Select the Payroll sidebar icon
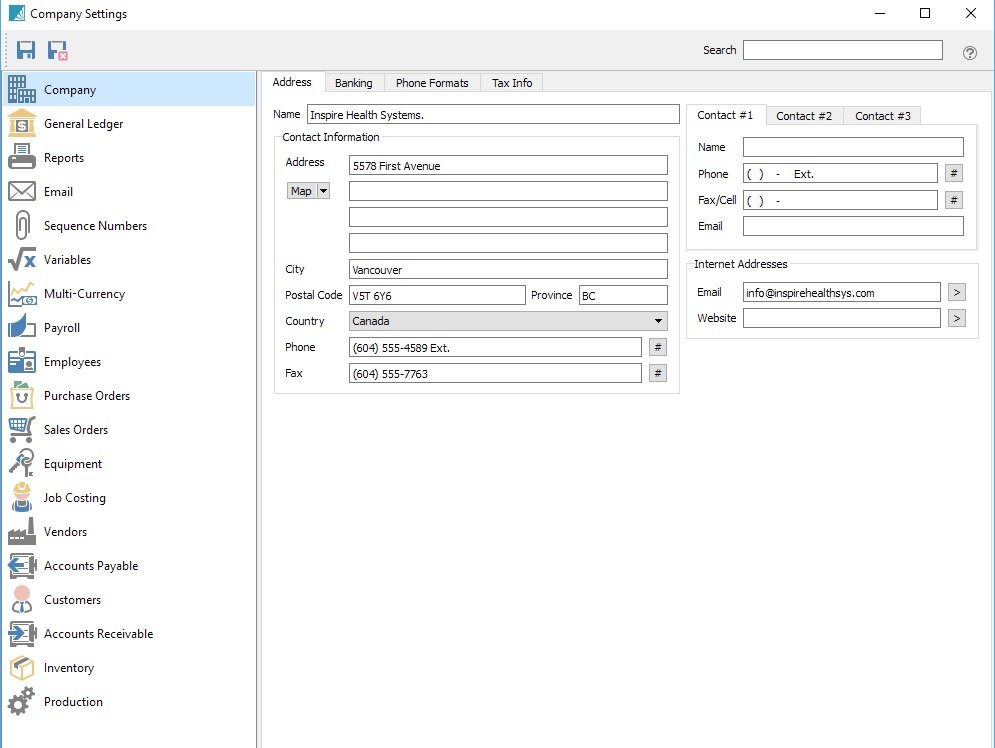 (x=21, y=328)
